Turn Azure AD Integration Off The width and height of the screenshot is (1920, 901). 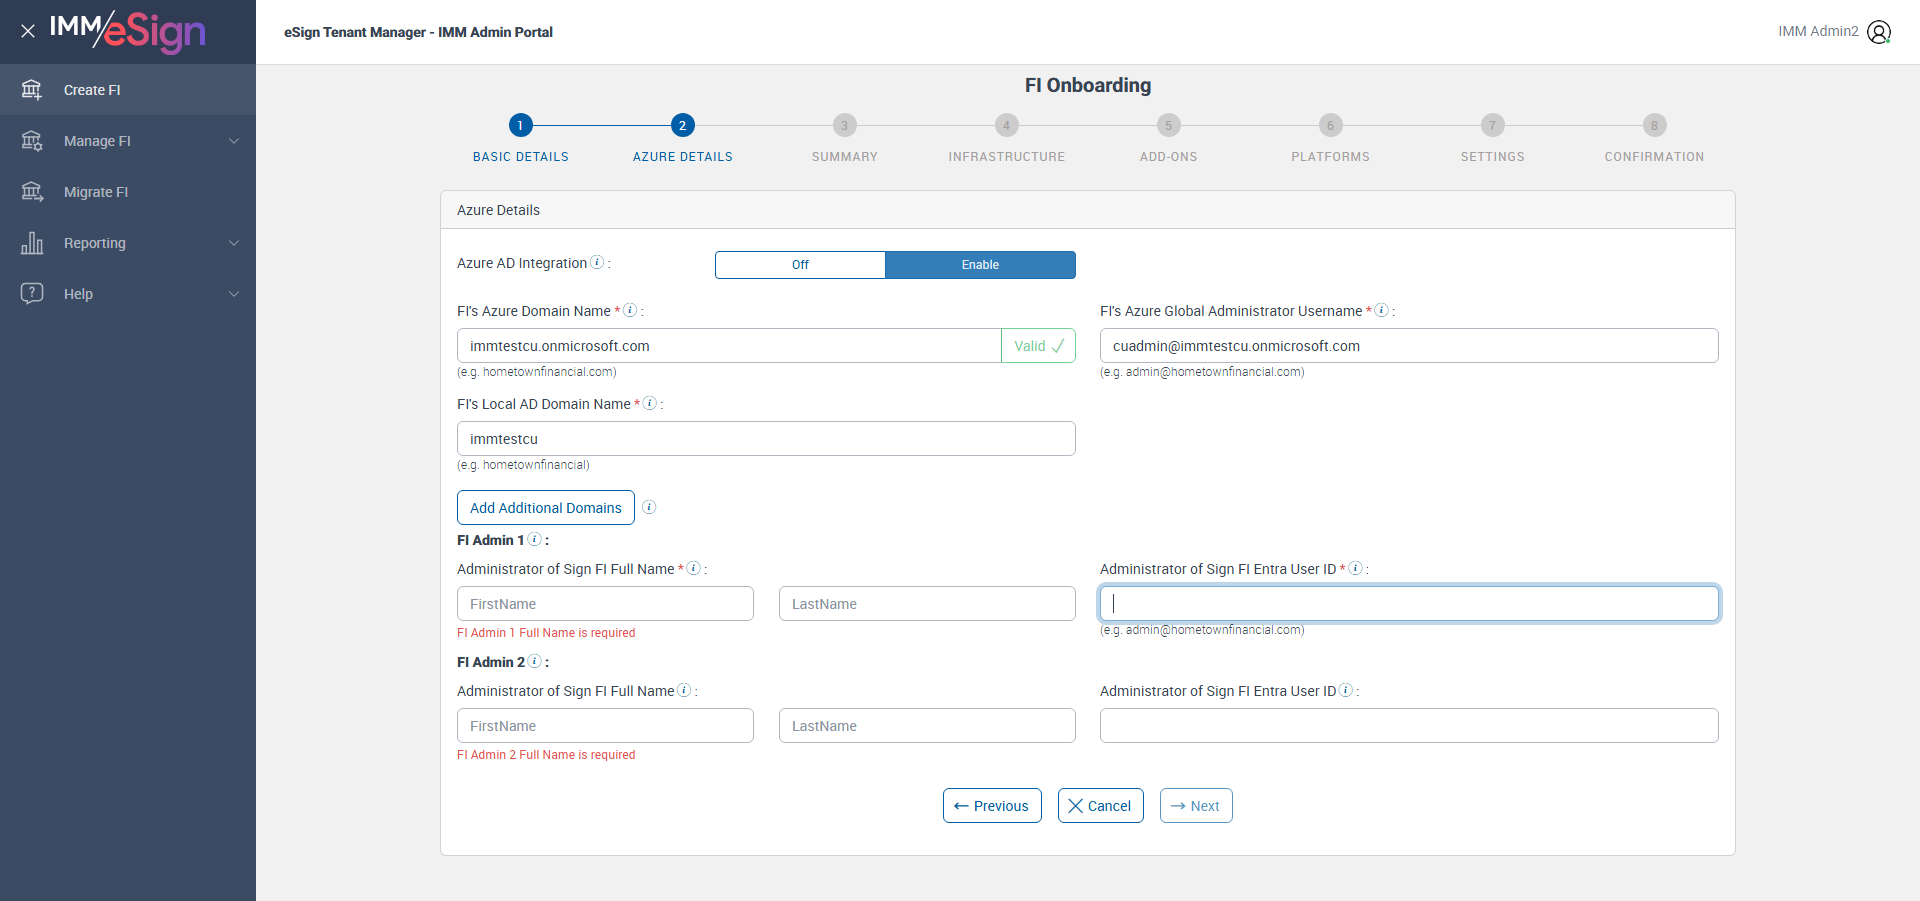pos(800,265)
